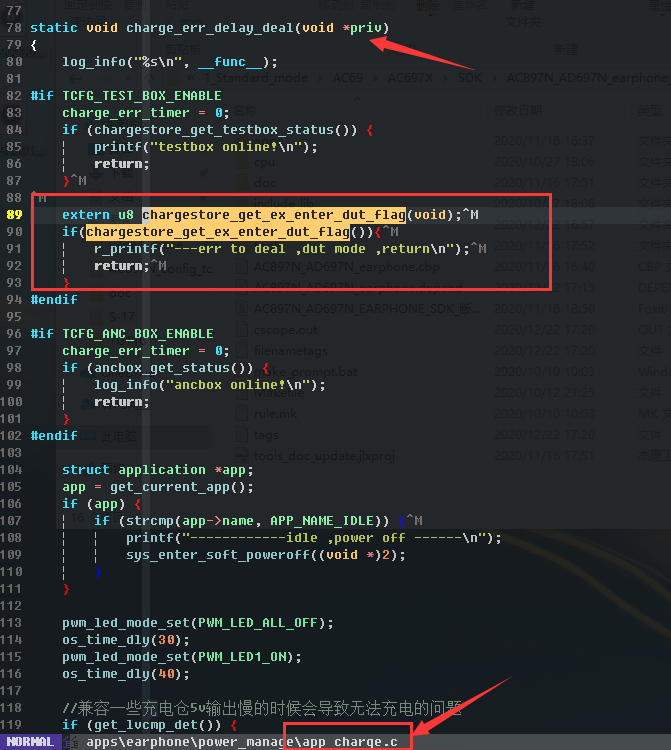Click os_time_dly(40) on line 116
Image resolution: width=671 pixels, height=750 pixels.
[x=126, y=674]
